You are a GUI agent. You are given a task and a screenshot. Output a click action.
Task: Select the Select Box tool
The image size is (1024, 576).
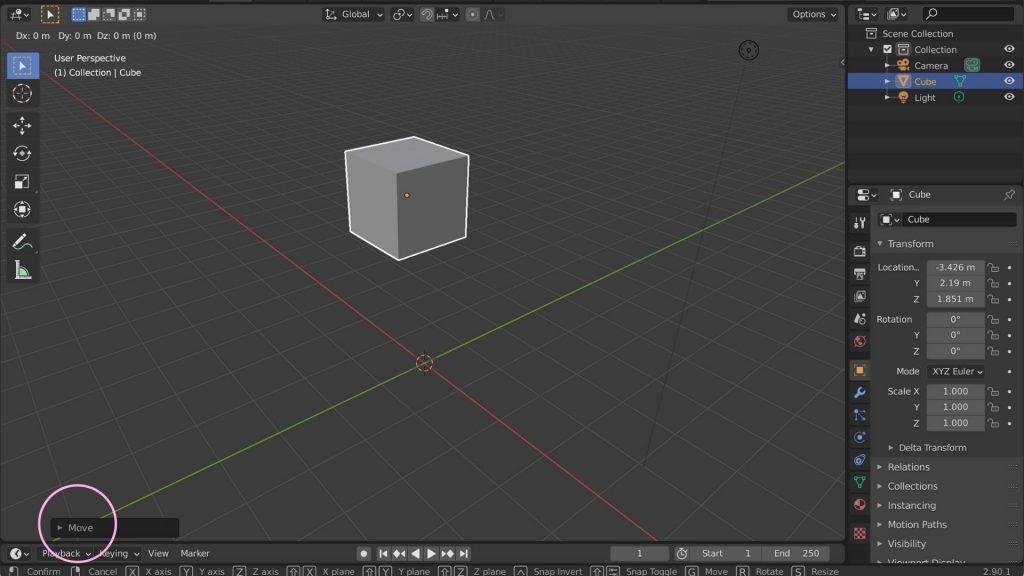coord(22,66)
